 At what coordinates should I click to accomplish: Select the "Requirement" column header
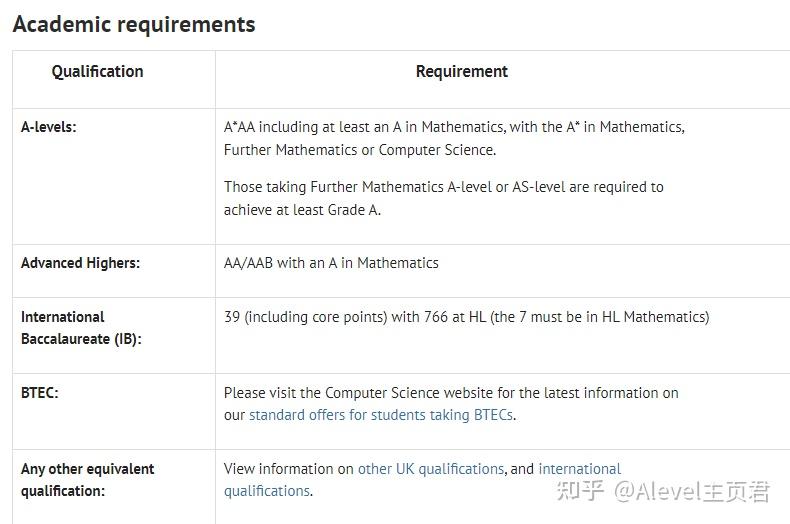click(x=462, y=71)
